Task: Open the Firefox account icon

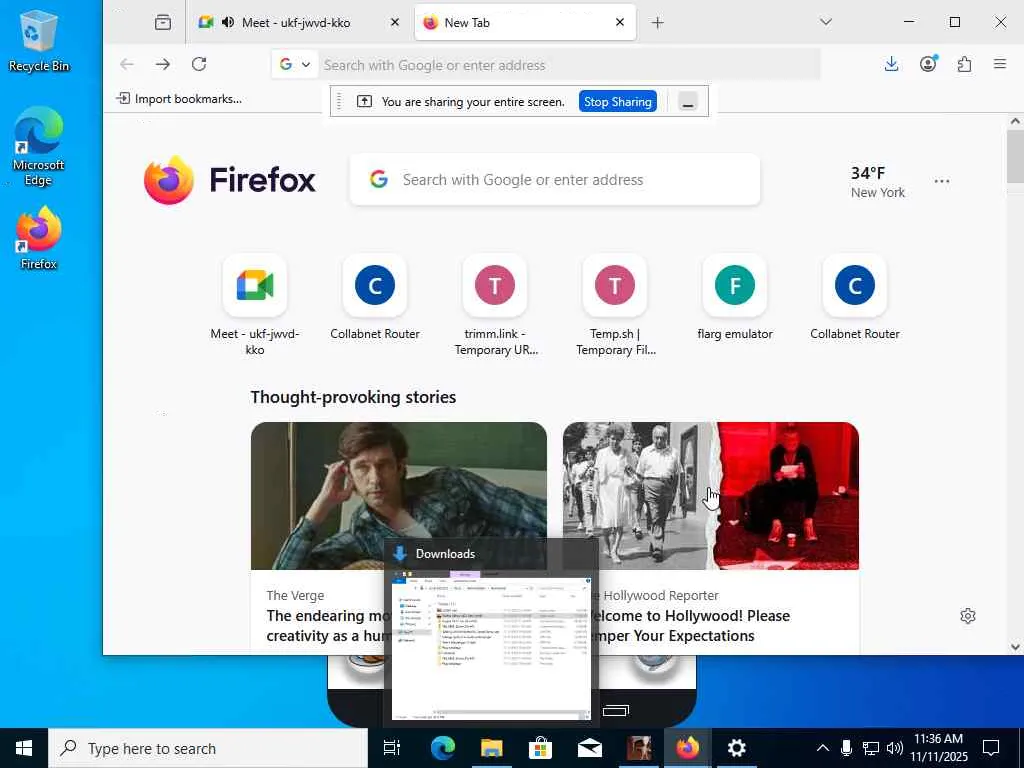Action: click(928, 64)
